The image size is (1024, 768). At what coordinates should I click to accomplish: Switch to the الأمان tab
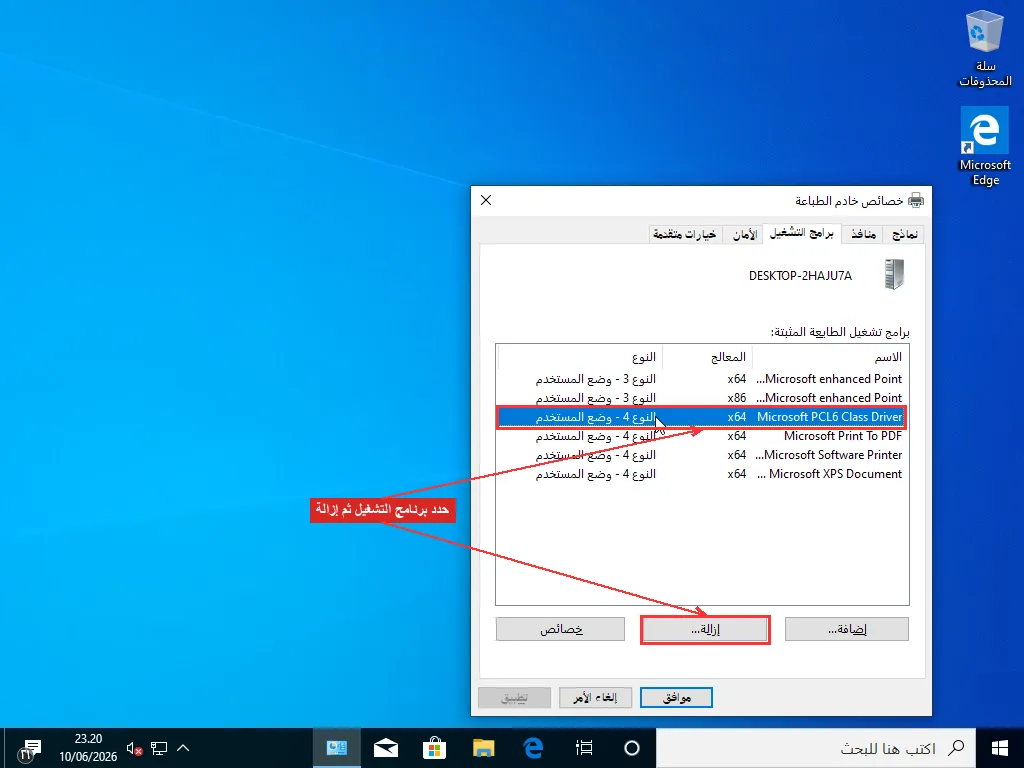click(x=744, y=234)
